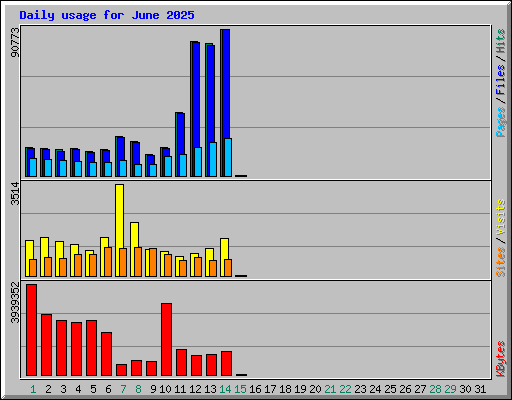Screen dimensions: 512x400
Task: Select day 18 on the axis
Action: [x=285, y=389]
